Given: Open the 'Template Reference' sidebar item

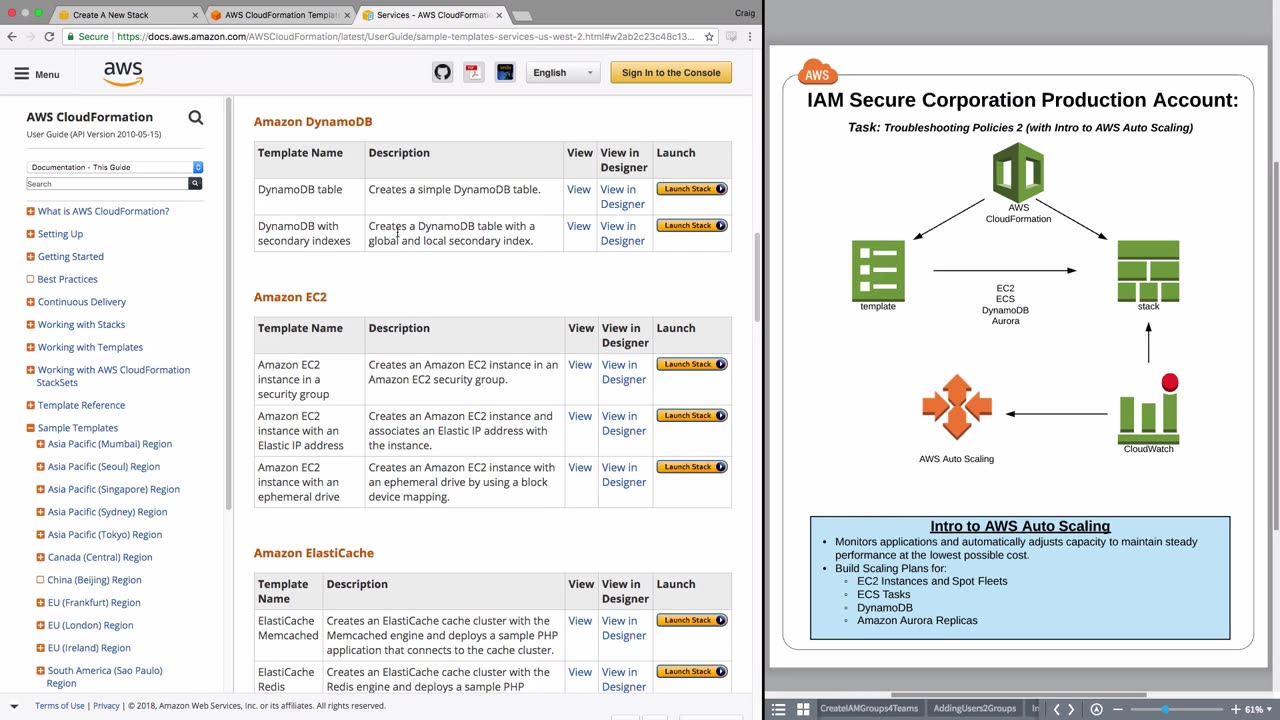Looking at the screenshot, I should 81,405.
